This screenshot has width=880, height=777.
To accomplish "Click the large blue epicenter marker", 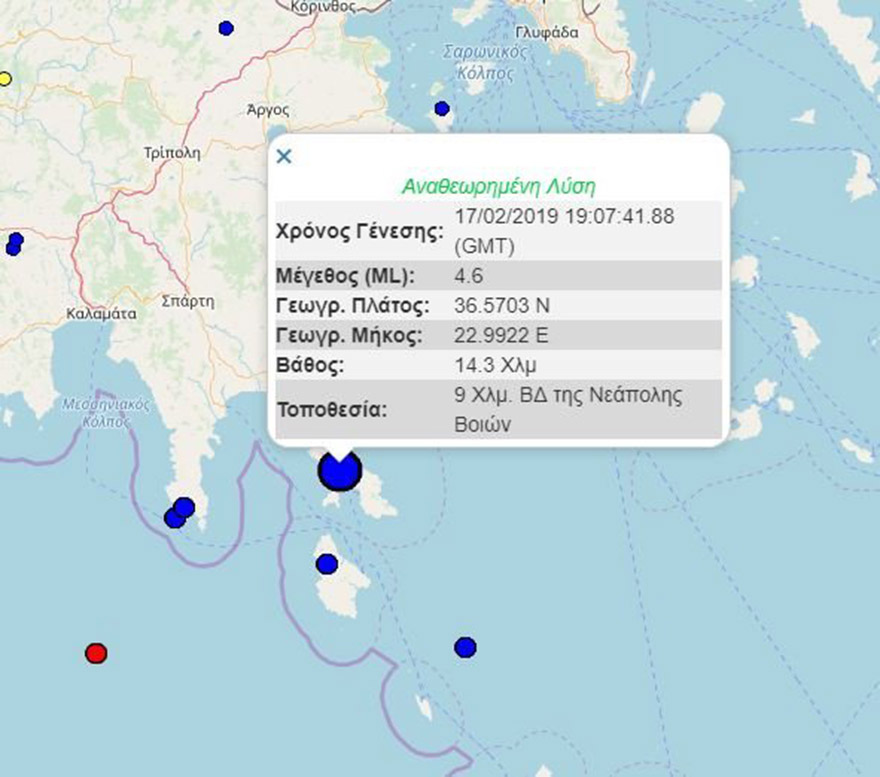I will tap(339, 469).
